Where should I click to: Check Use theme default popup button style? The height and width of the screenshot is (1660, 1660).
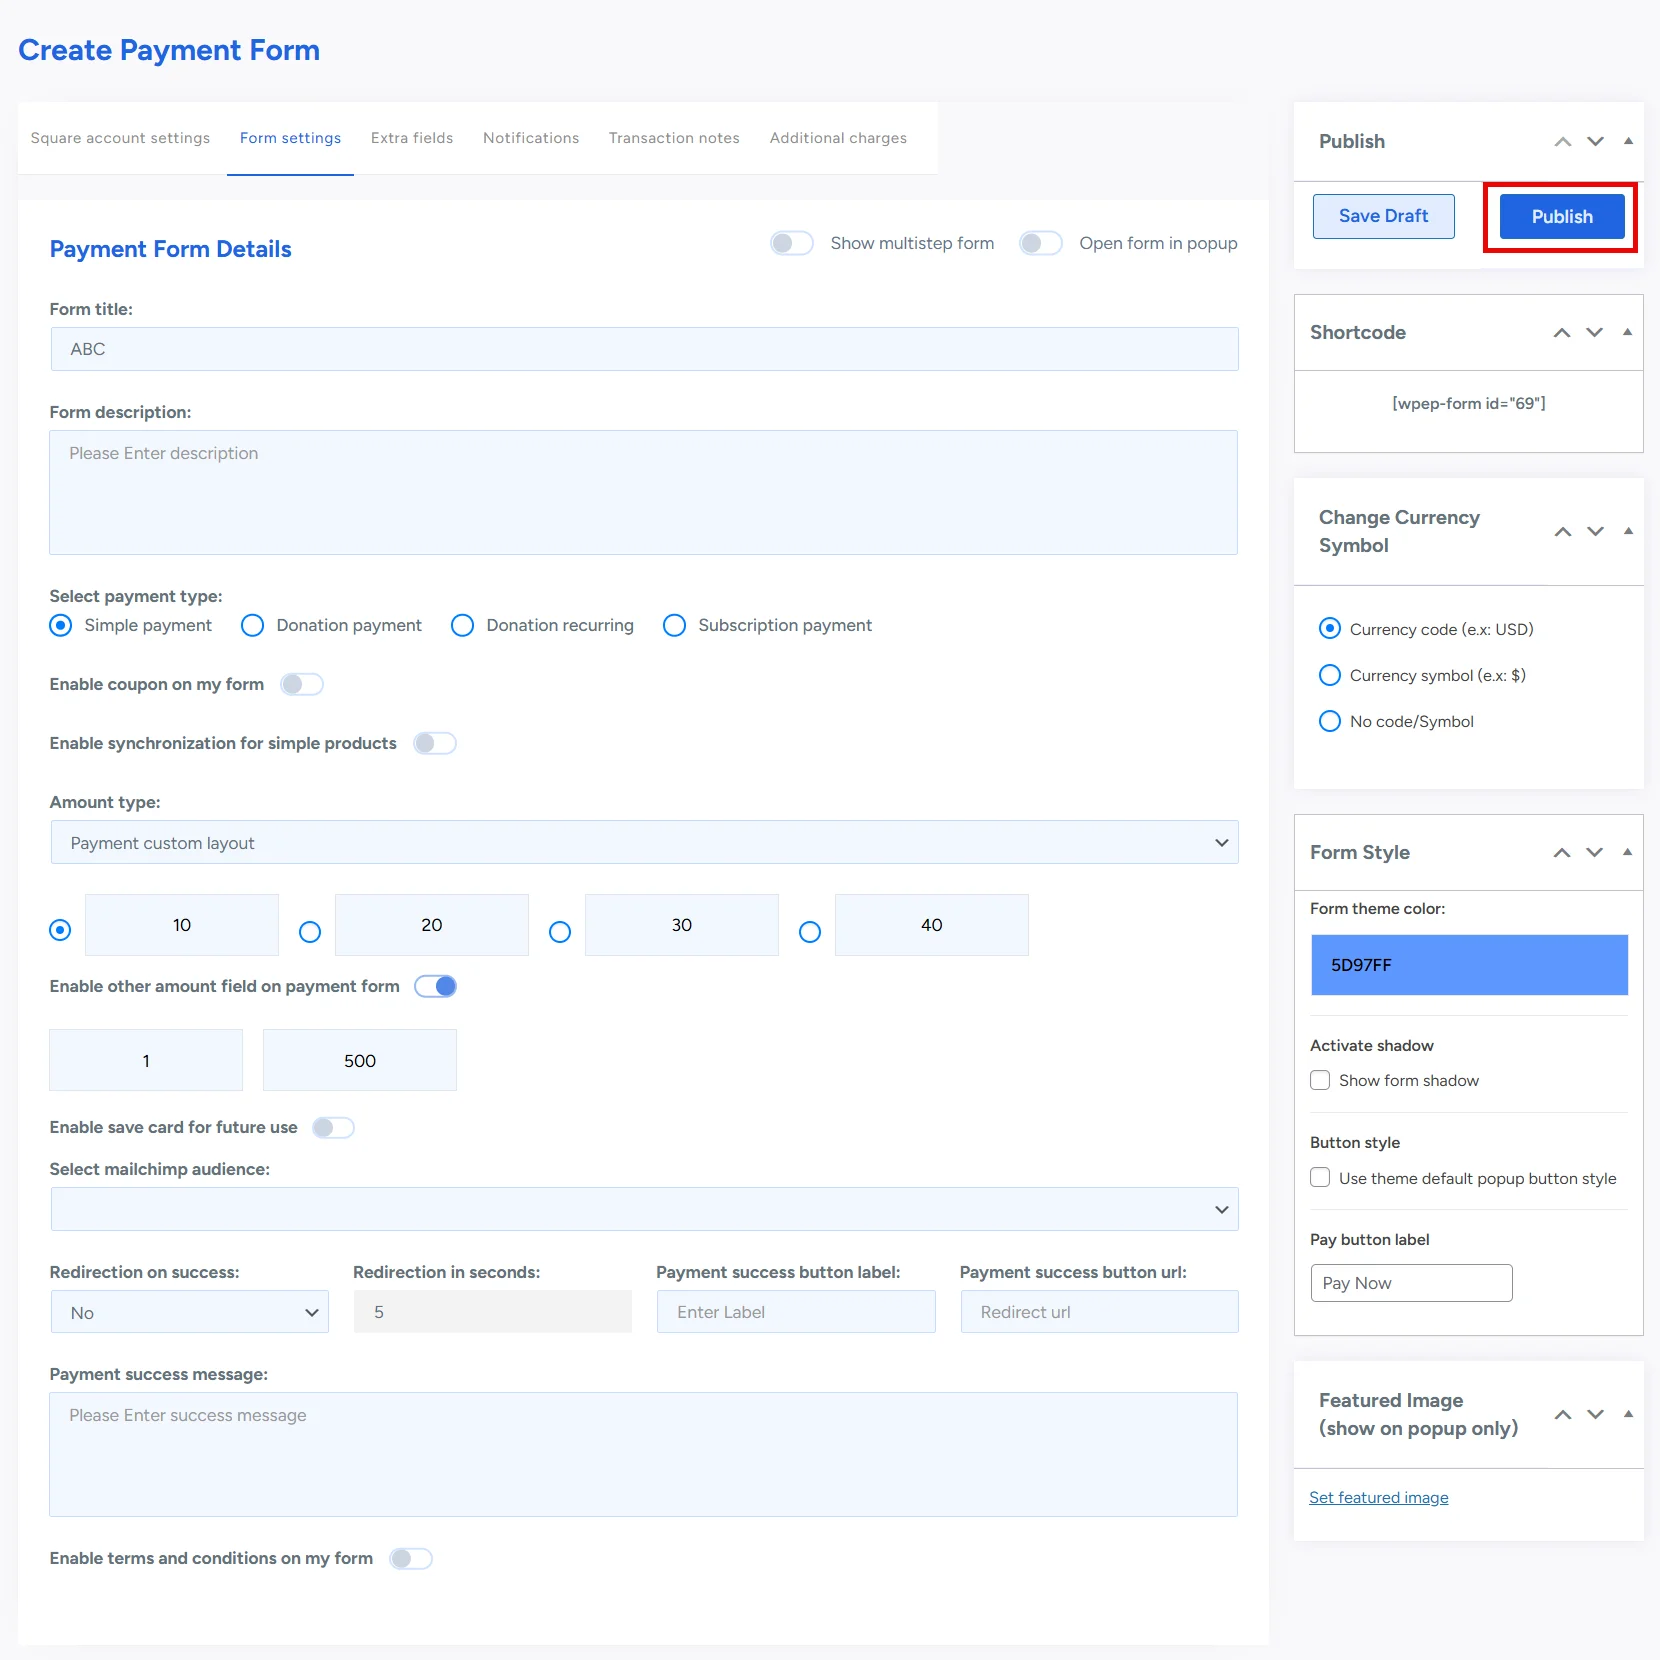coord(1320,1178)
